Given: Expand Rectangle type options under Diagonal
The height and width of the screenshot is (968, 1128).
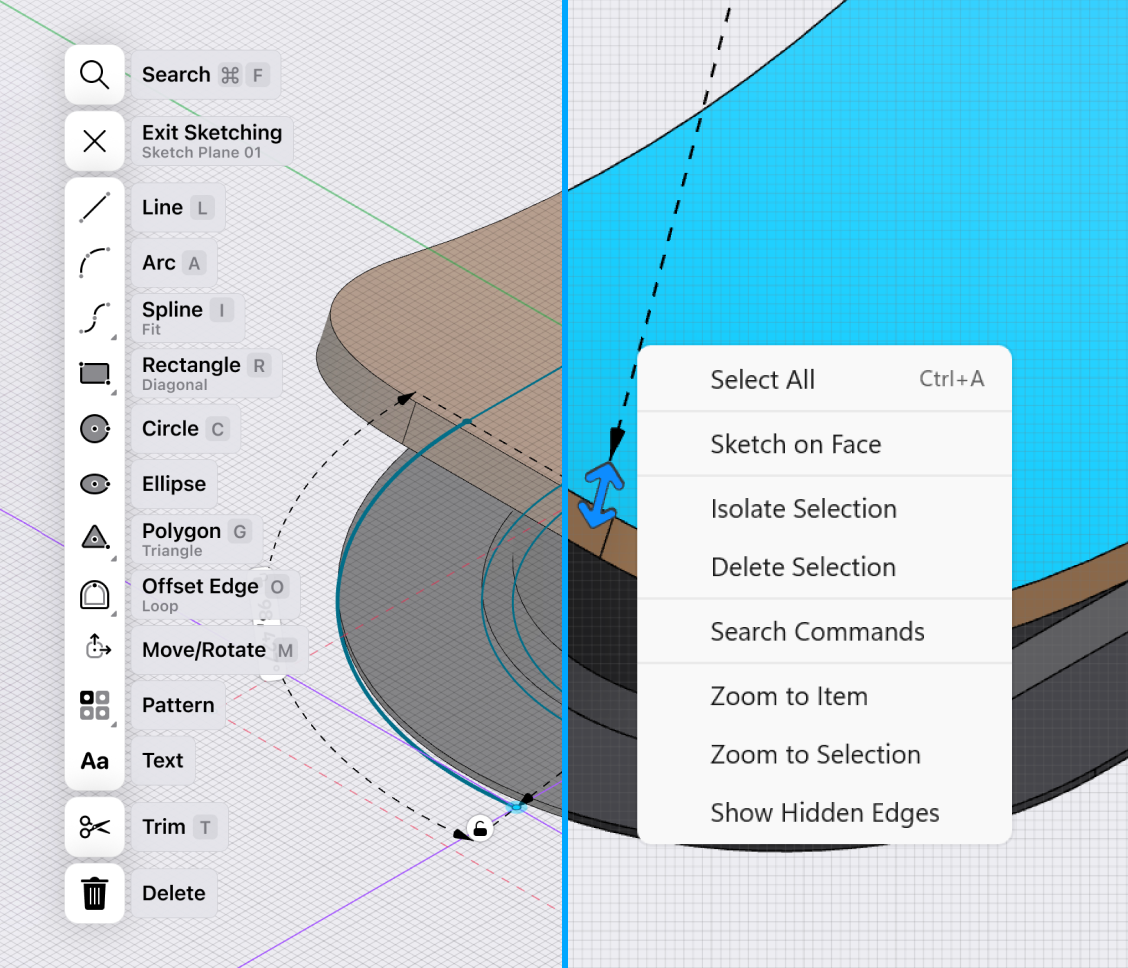Looking at the screenshot, I should pos(113,394).
